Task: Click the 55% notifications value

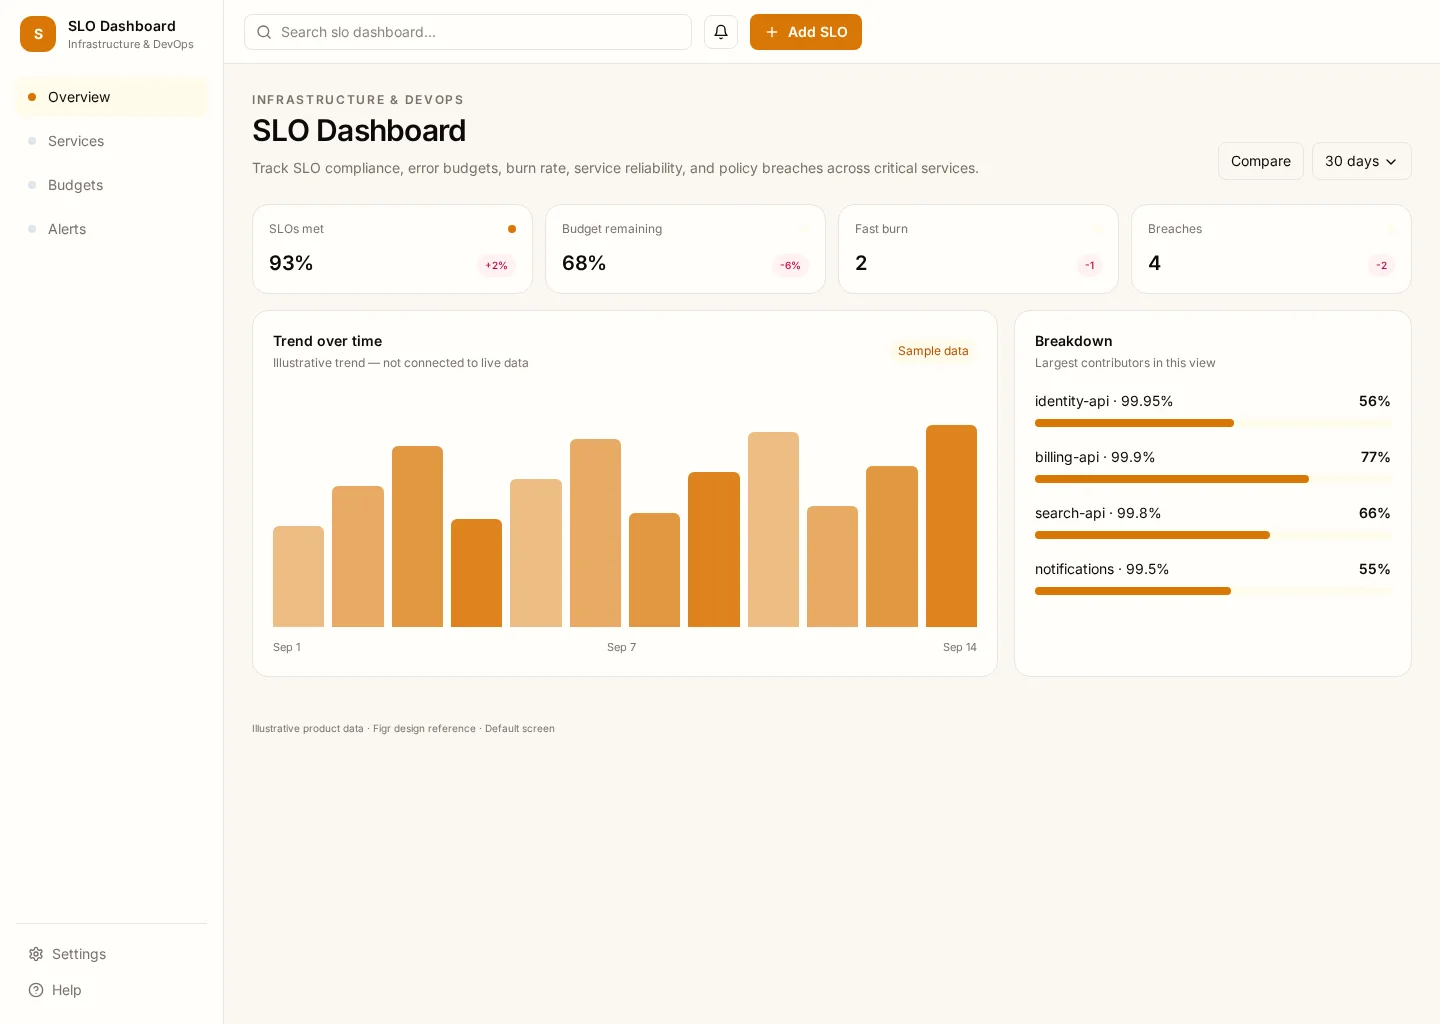Action: [x=1374, y=569]
